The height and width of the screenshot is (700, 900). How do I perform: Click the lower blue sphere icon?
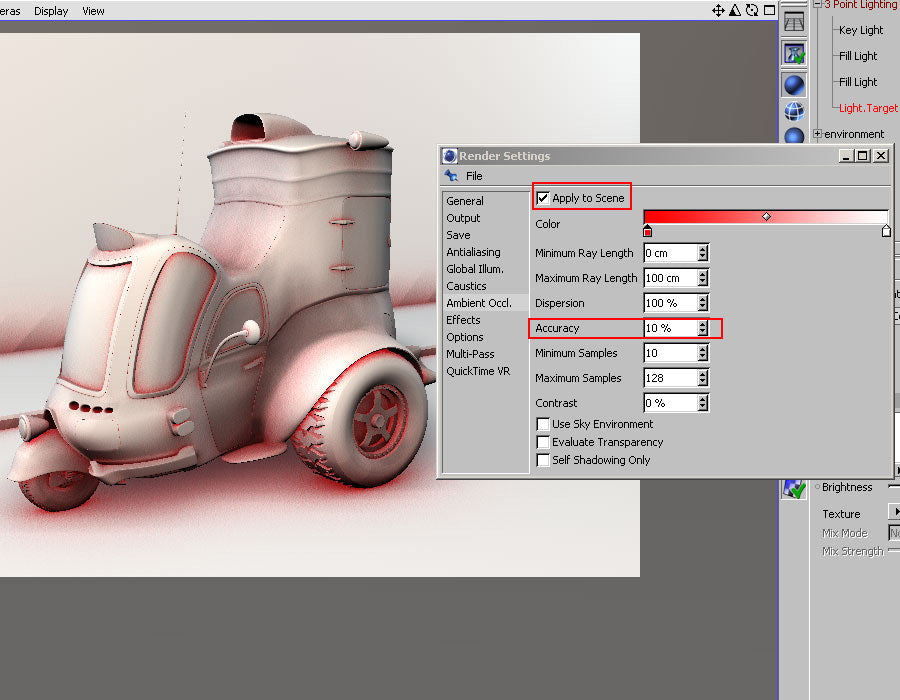[793, 136]
